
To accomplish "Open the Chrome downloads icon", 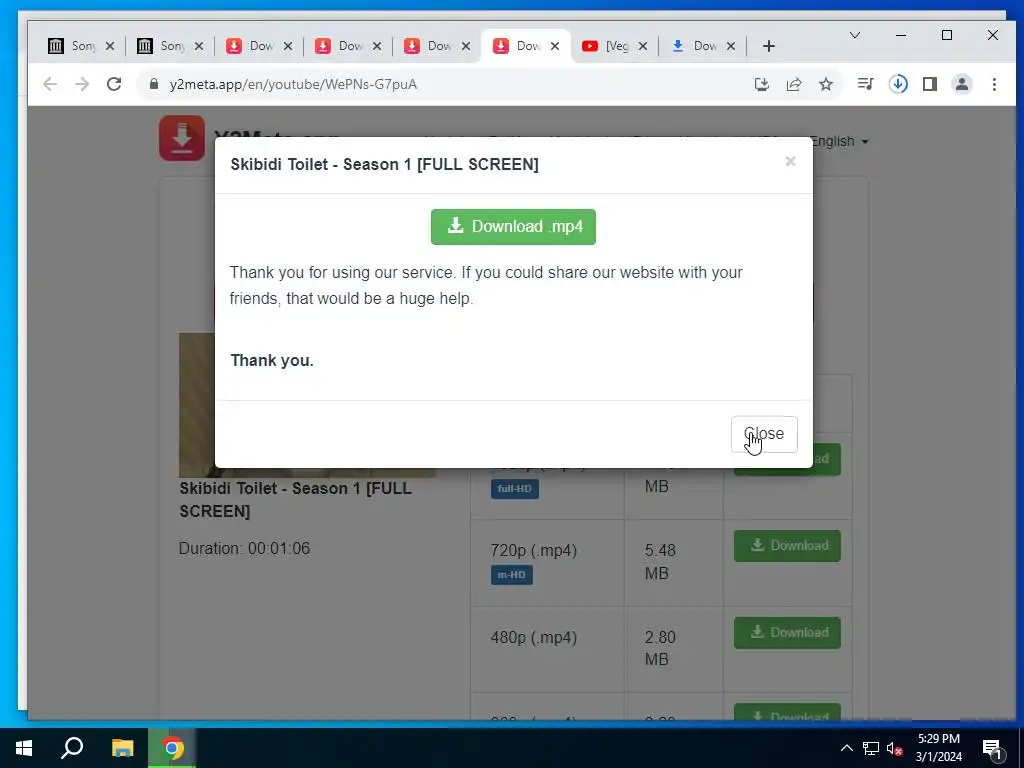I will coord(898,84).
